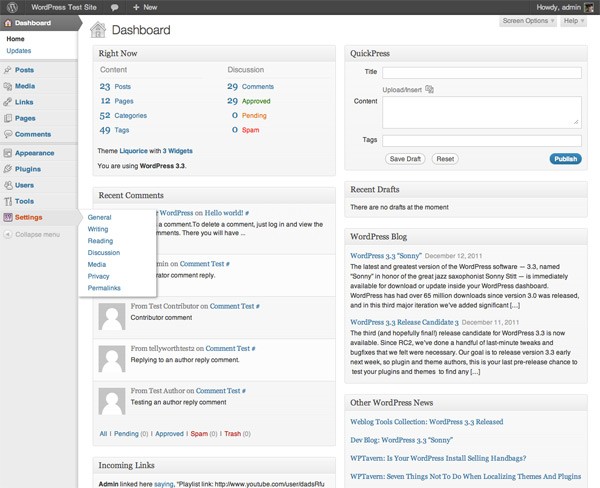Click the Tools icon in sidebar
This screenshot has width=600, height=488.
click(x=8, y=201)
